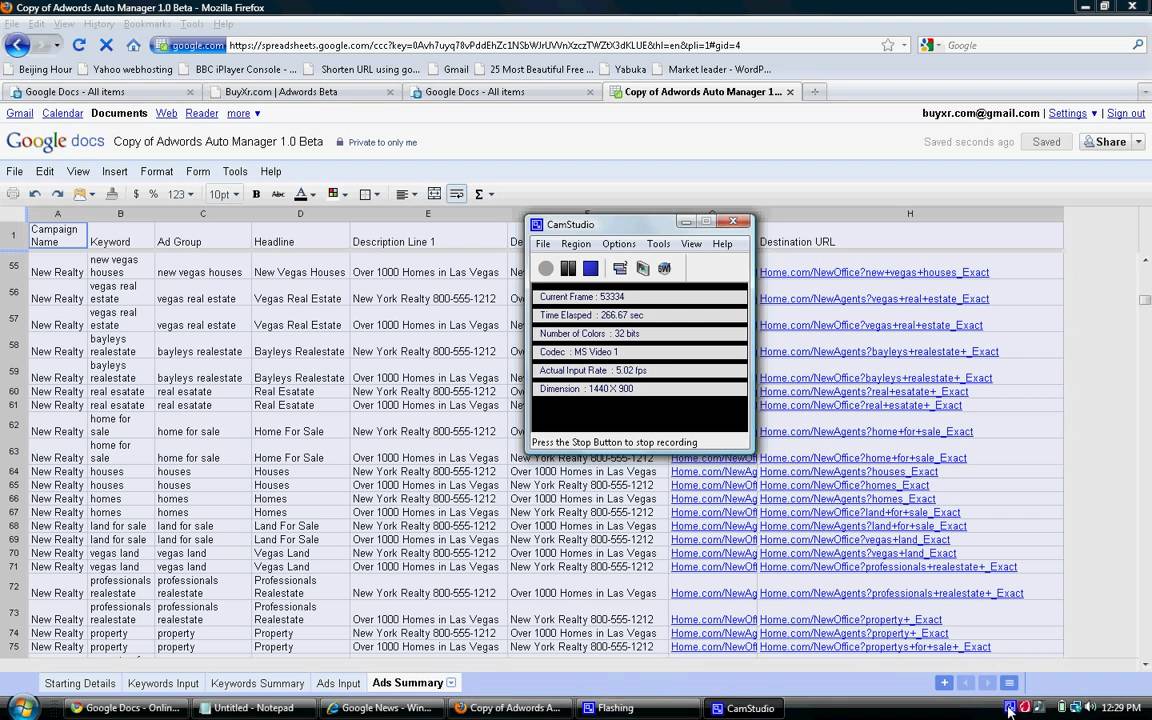Click the CamStudio blue Stop button
This screenshot has height=720, width=1152.
pyautogui.click(x=591, y=268)
